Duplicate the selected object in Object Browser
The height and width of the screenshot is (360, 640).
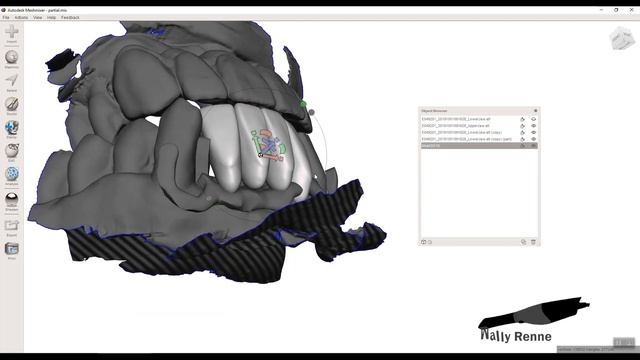523,242
